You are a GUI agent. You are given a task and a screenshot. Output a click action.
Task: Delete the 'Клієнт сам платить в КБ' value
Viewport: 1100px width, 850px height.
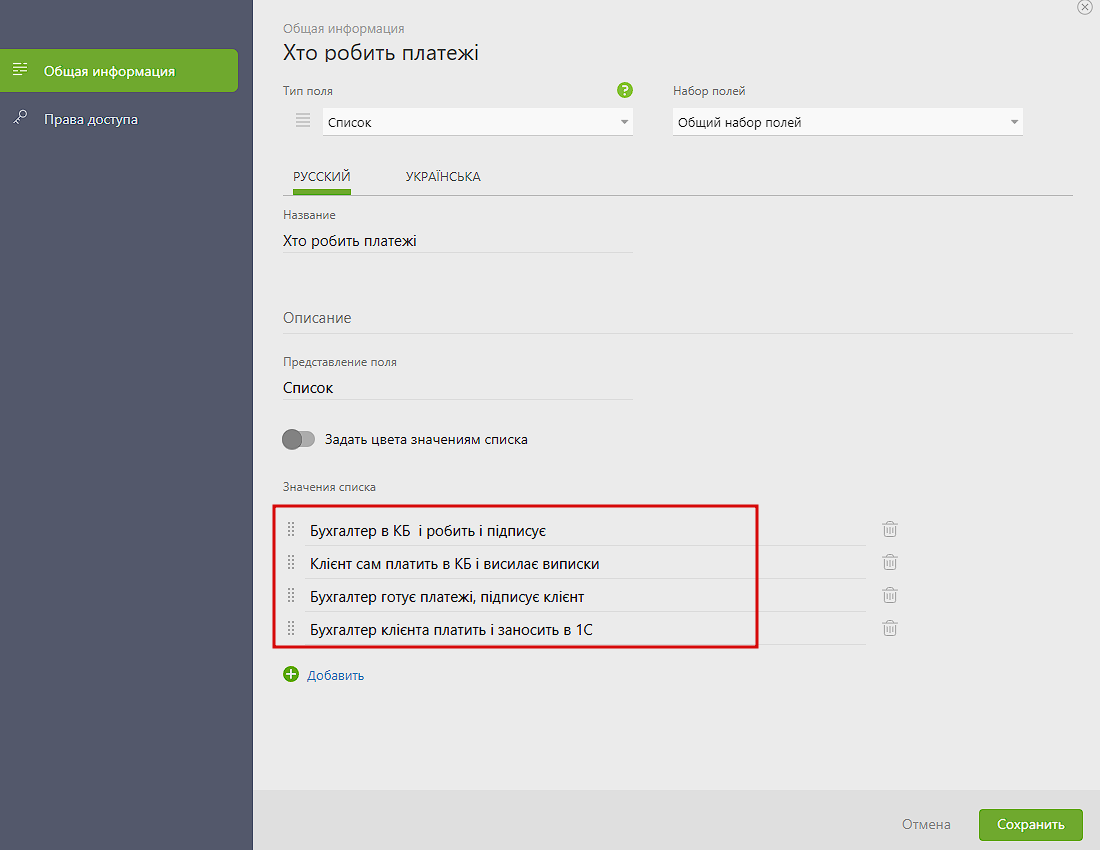pos(890,562)
